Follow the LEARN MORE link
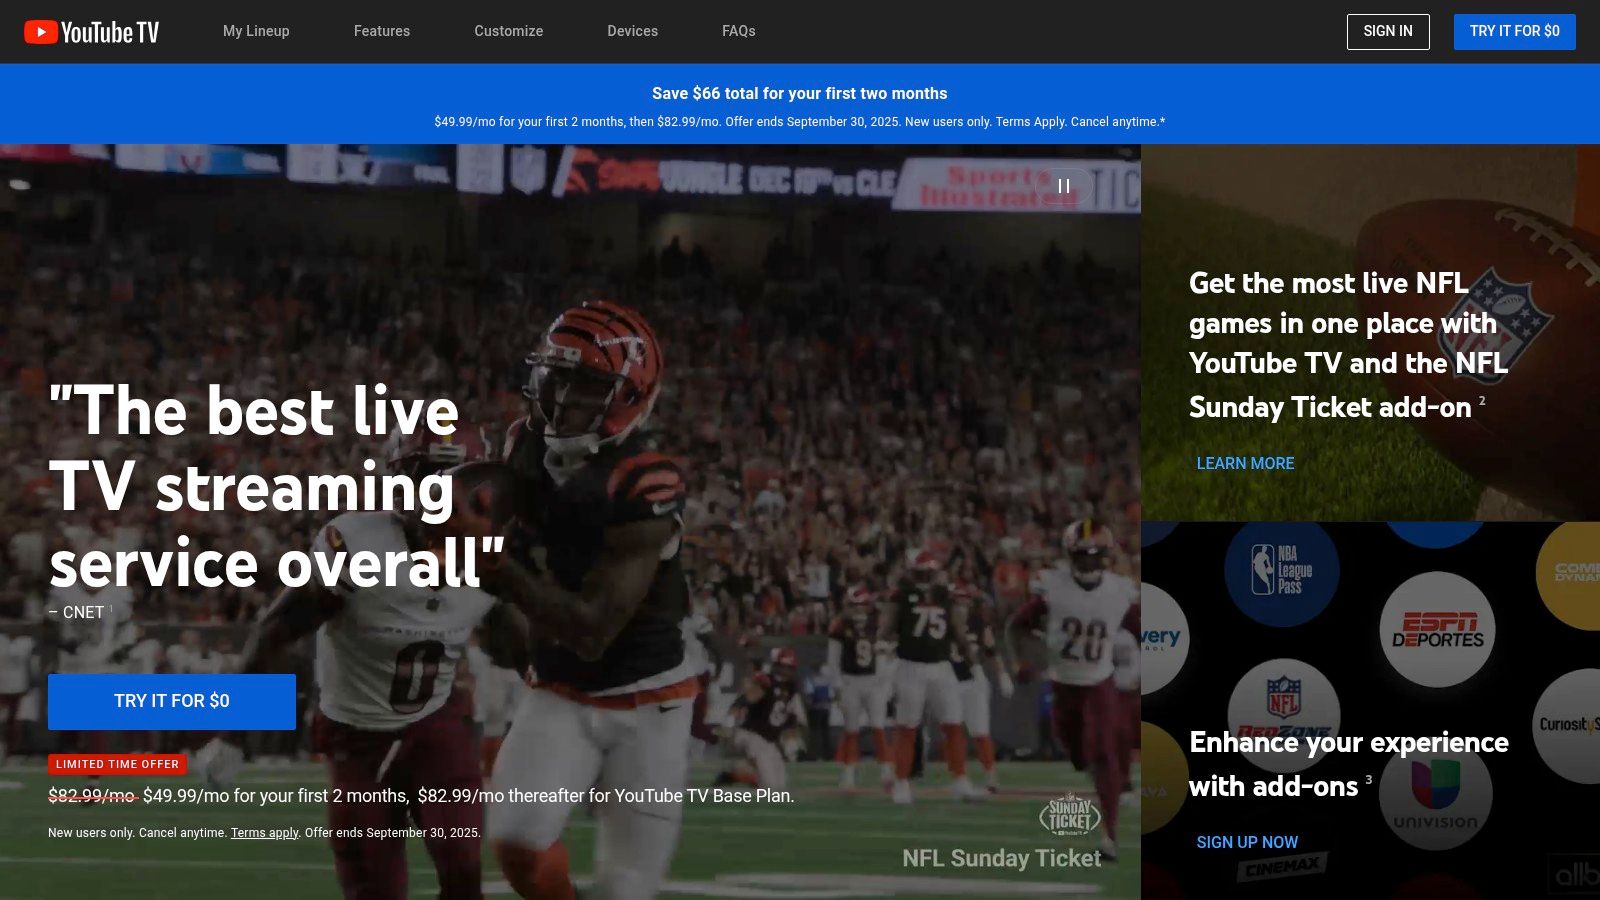The image size is (1600, 900). [1245, 463]
